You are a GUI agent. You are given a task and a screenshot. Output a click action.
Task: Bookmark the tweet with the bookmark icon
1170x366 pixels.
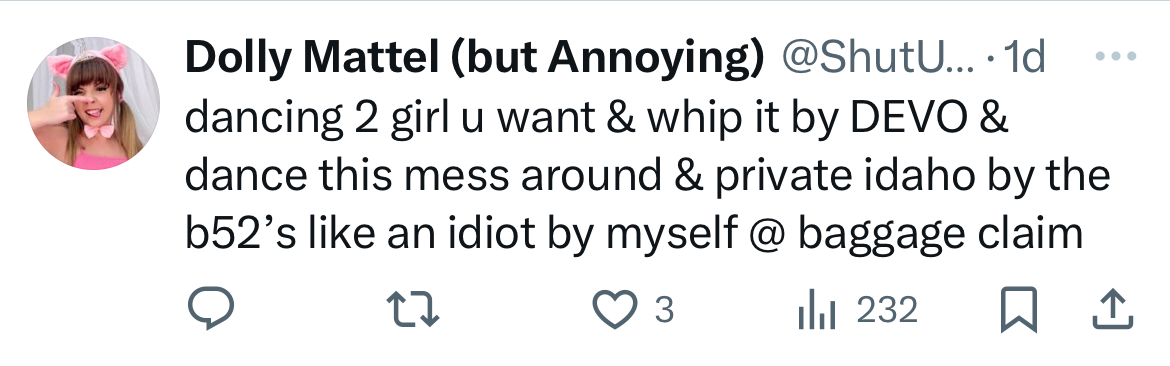pos(1019,309)
